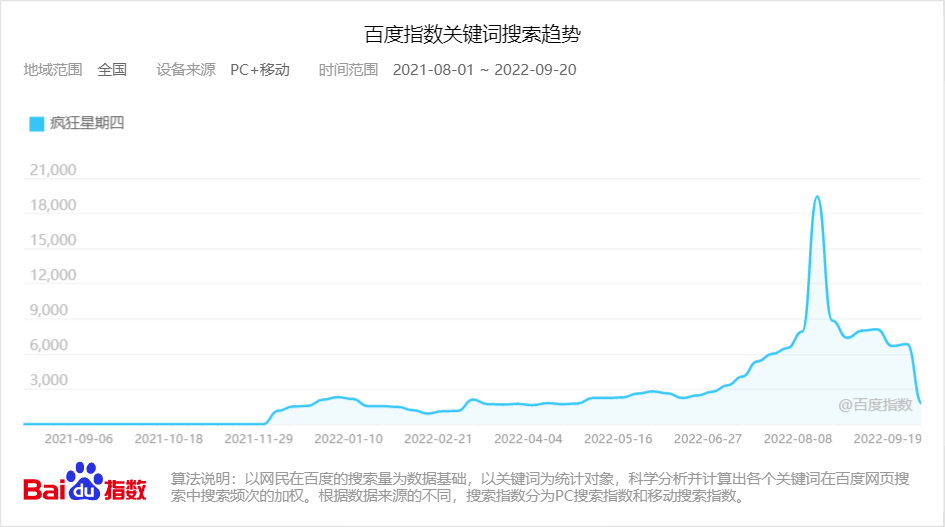Click the 设备来源 label

pyautogui.click(x=186, y=70)
